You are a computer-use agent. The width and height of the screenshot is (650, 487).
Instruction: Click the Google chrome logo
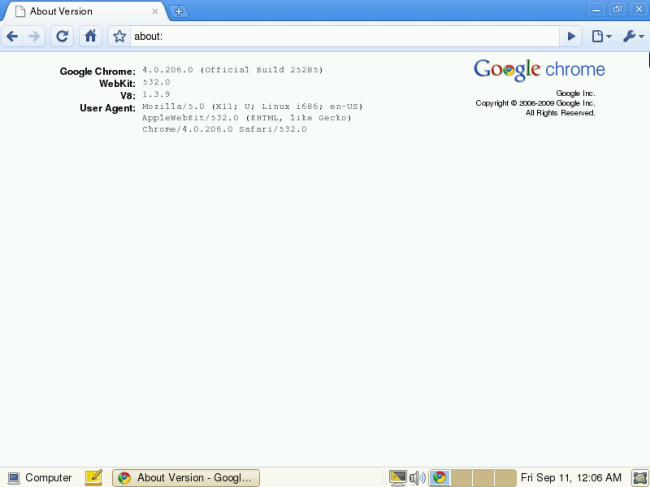click(x=539, y=70)
